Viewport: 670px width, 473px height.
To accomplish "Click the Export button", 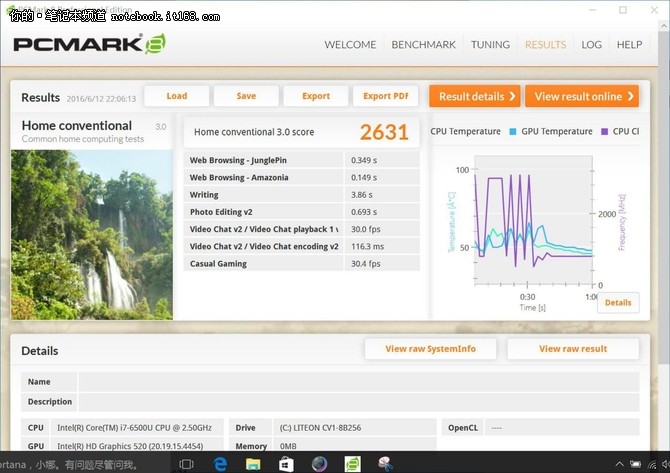I will click(316, 96).
